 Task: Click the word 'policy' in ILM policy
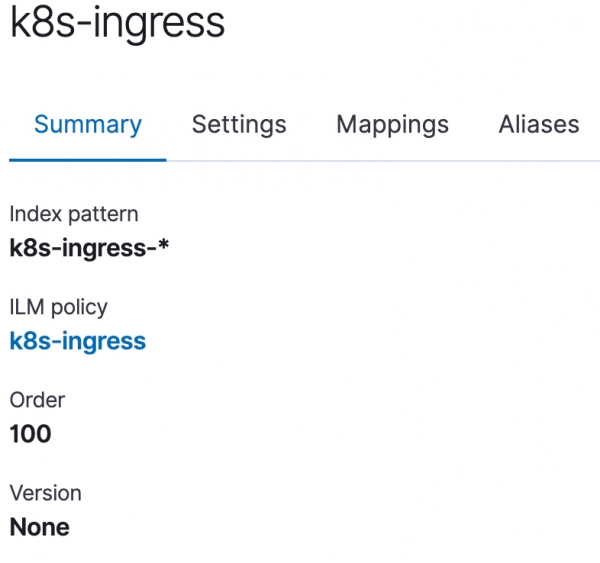tap(78, 307)
